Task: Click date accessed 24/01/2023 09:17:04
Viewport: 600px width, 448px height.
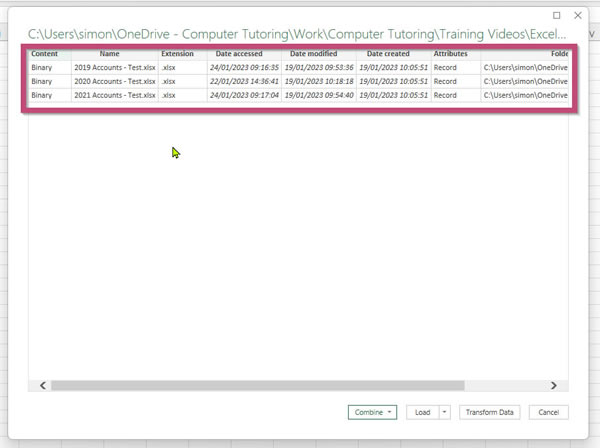Action: [x=244, y=95]
